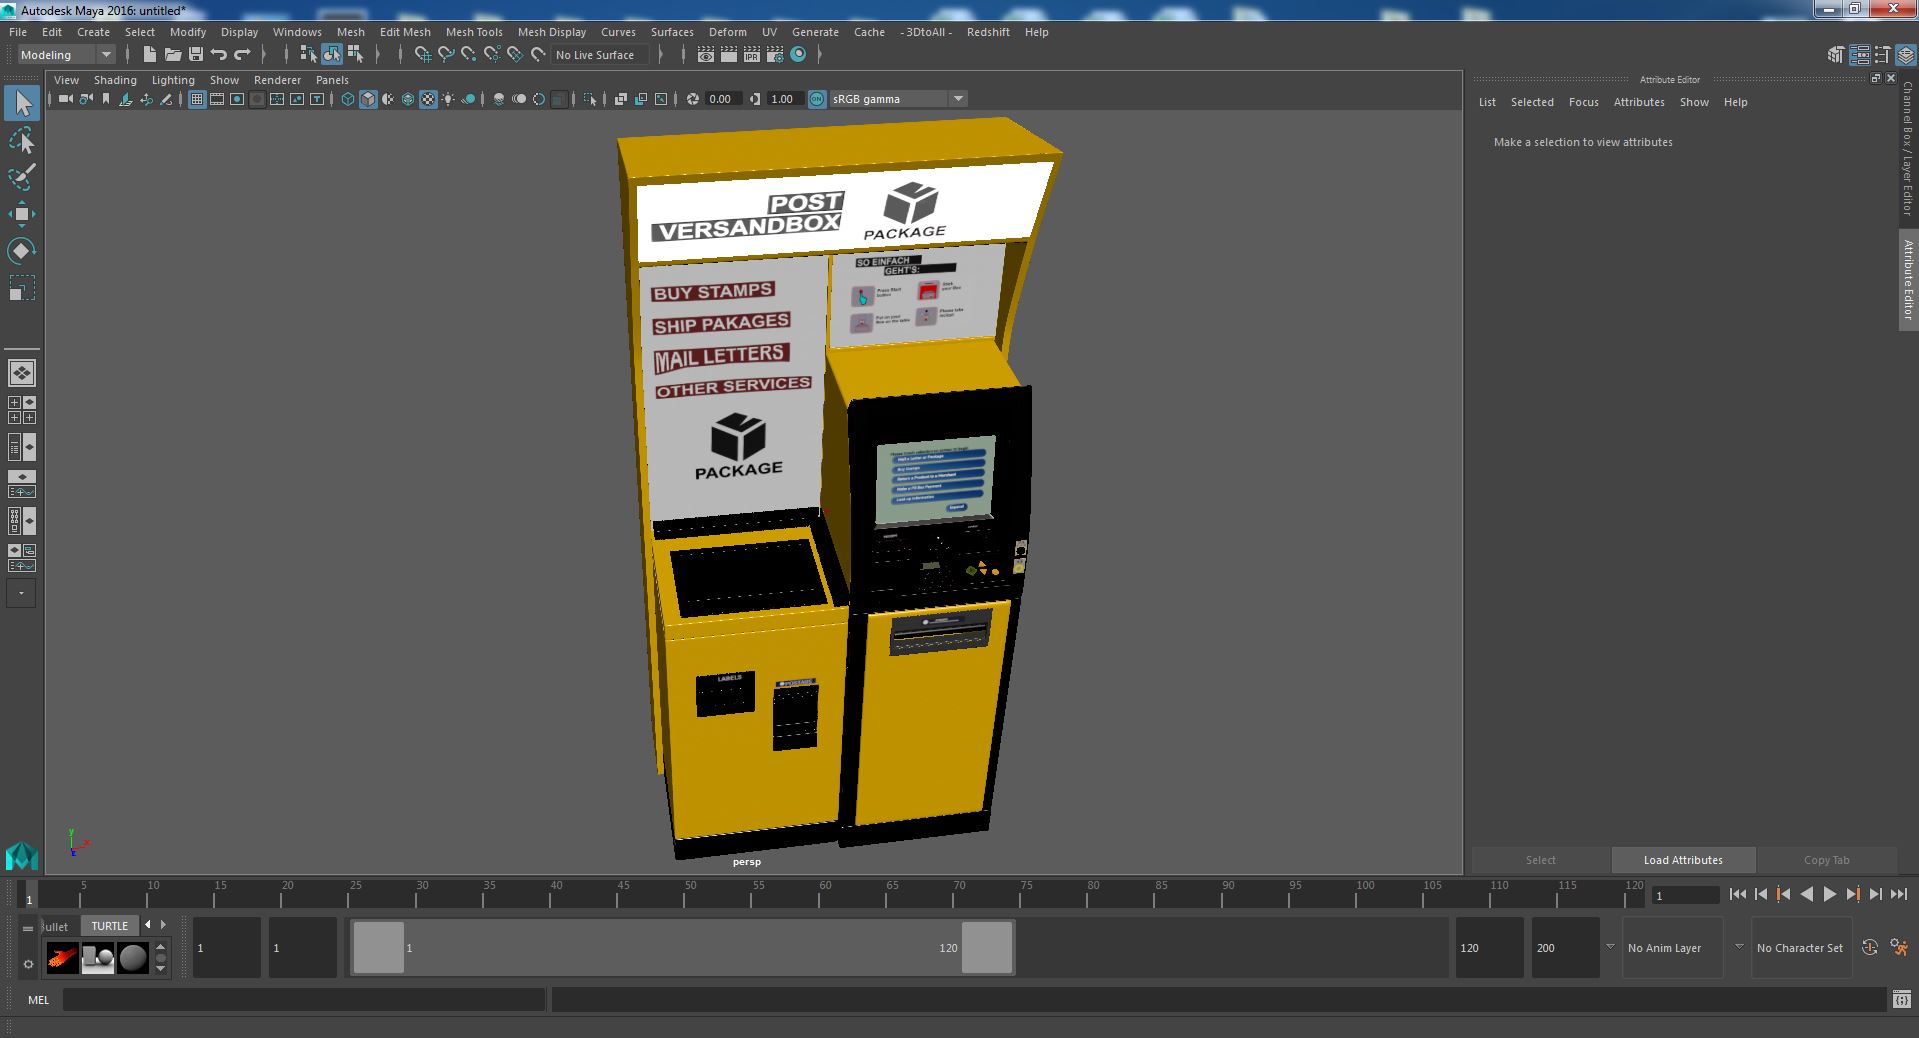Select by hierarchy mode icon
Screen dimensions: 1919x1038
(x=308, y=55)
